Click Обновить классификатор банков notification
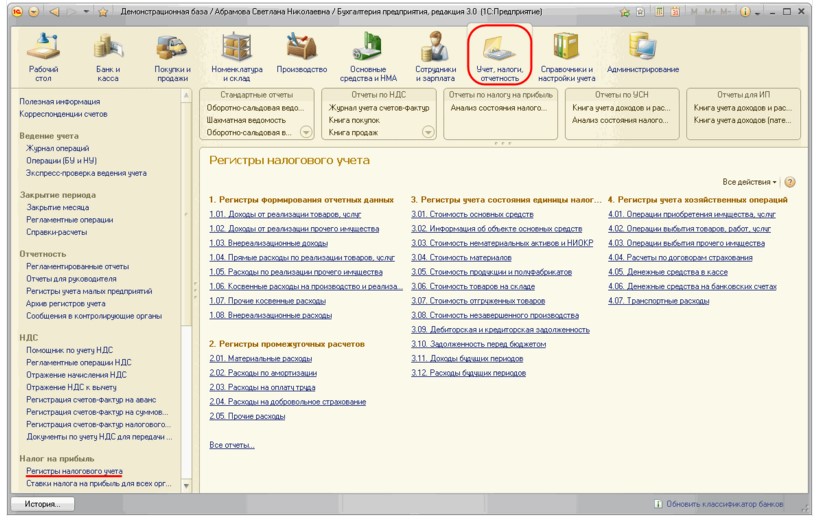Image resolution: width=823 pixels, height=526 pixels. 718,504
